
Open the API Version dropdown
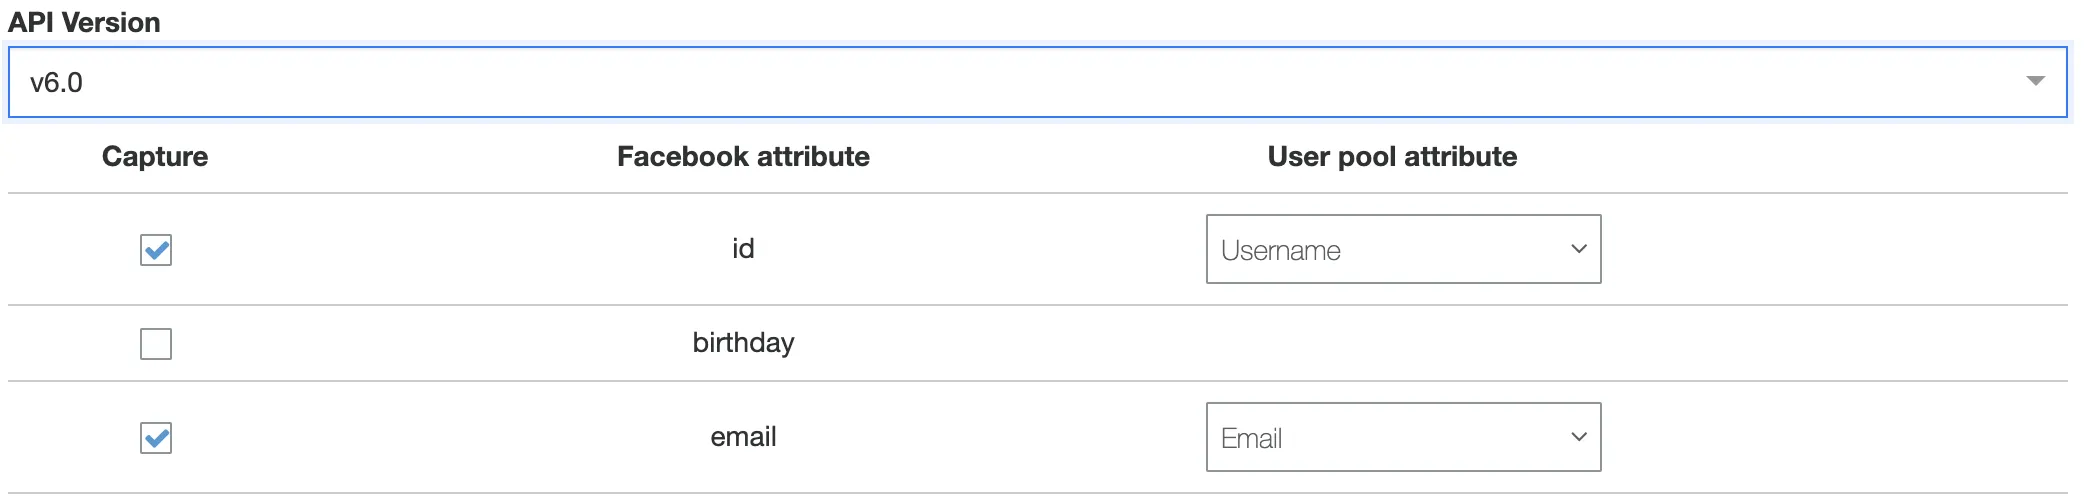point(1036,82)
